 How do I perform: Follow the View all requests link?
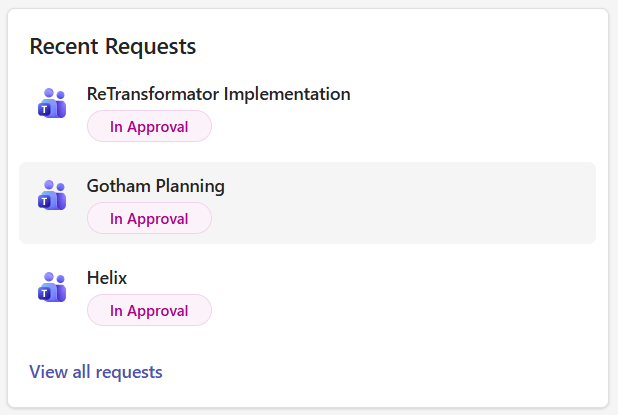click(96, 372)
